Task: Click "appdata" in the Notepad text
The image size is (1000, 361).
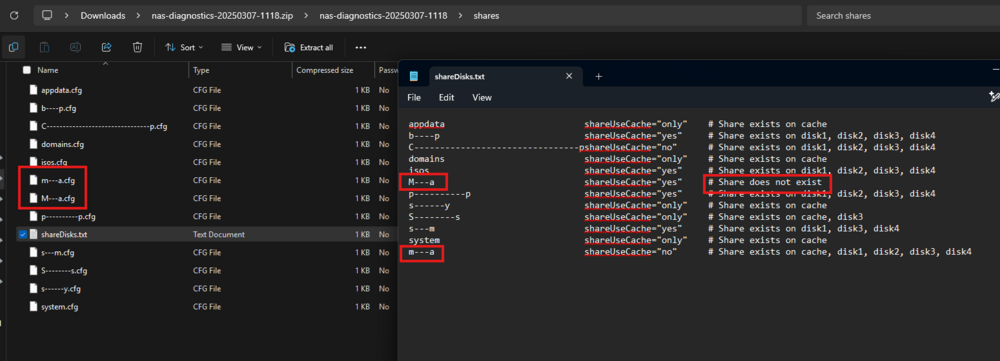Action: 427,124
